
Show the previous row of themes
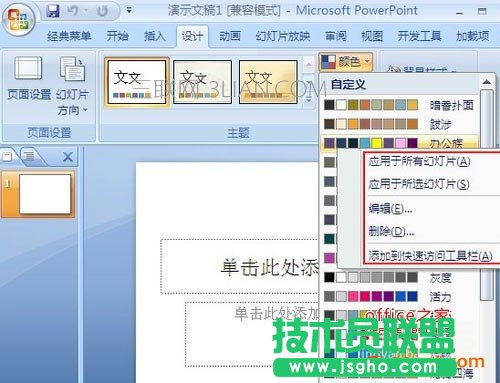point(309,64)
